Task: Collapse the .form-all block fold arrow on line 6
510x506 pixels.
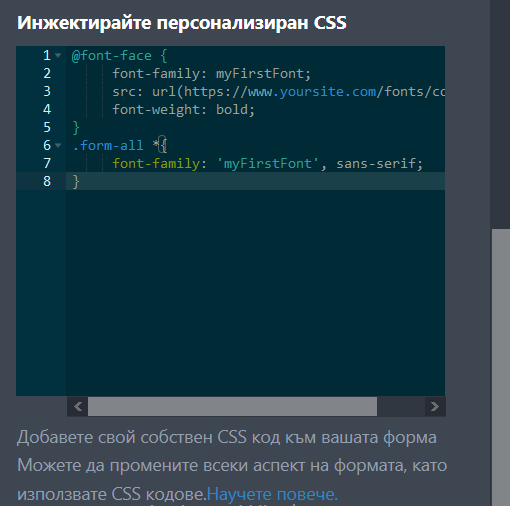Action: (58, 145)
